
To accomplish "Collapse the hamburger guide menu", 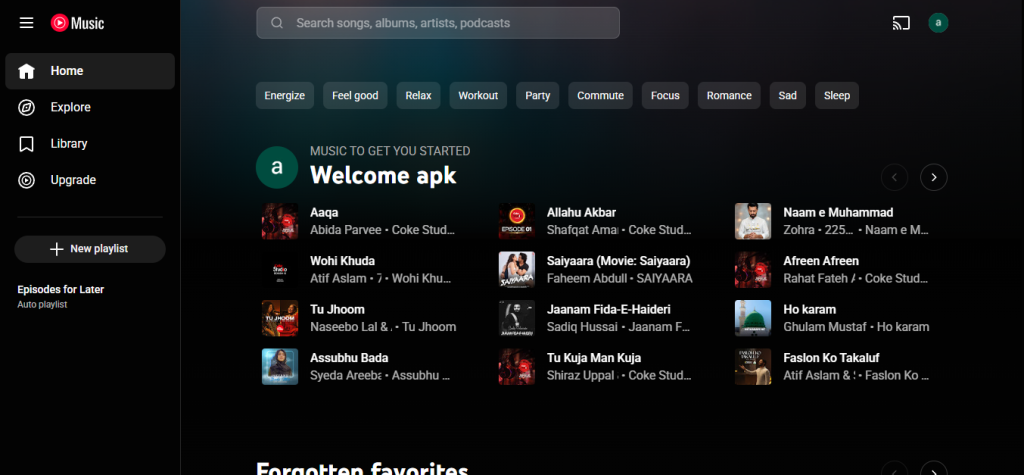I will [27, 23].
